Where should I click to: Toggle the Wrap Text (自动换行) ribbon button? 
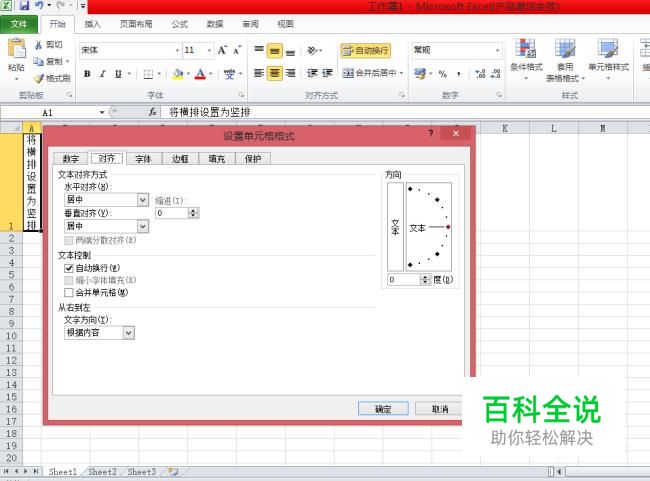[366, 51]
